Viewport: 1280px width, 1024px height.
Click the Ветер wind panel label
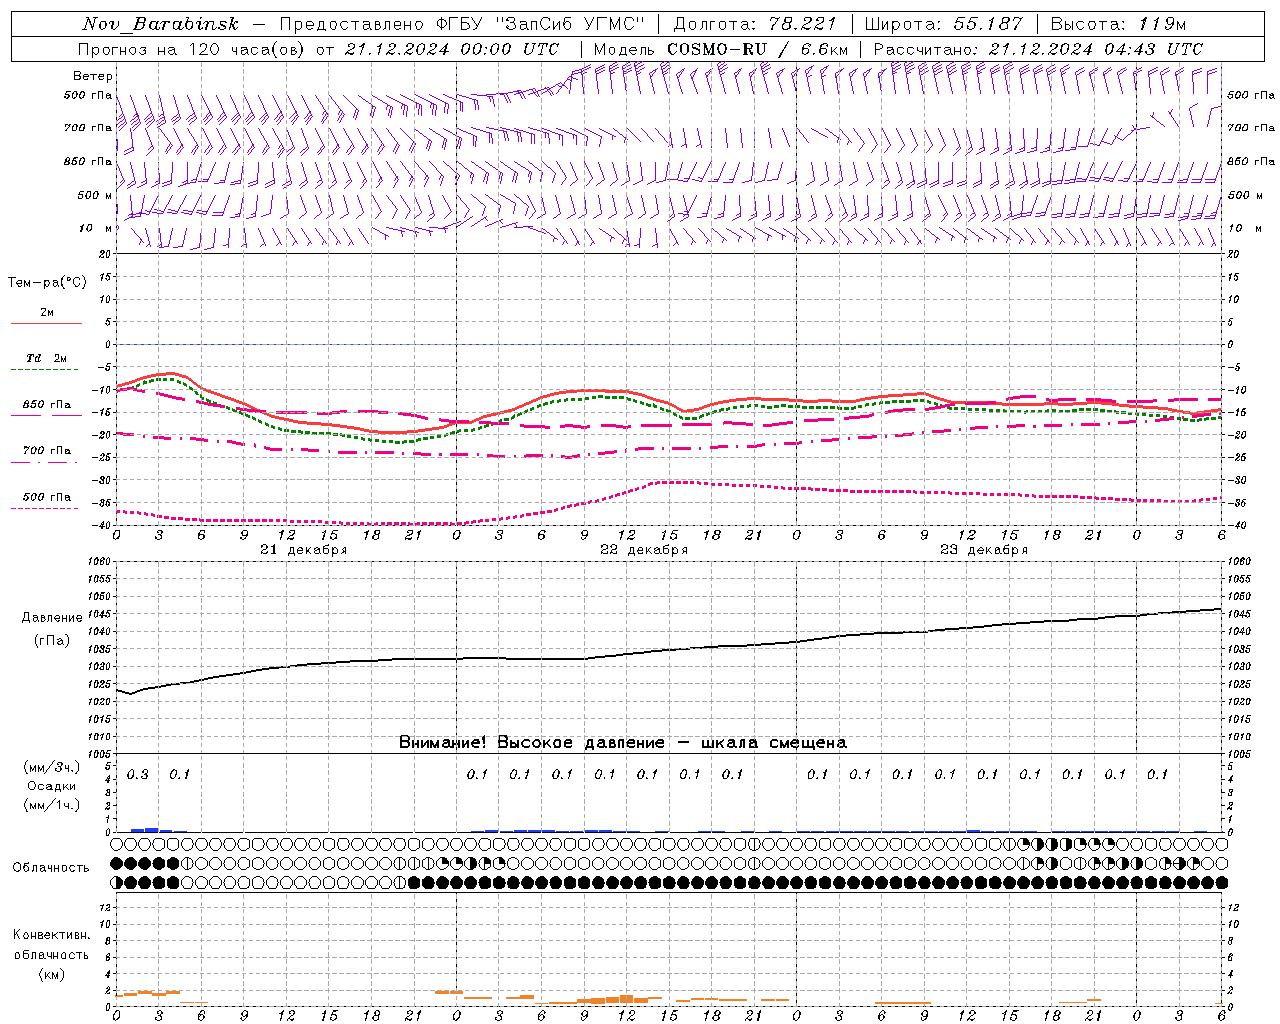(93, 76)
